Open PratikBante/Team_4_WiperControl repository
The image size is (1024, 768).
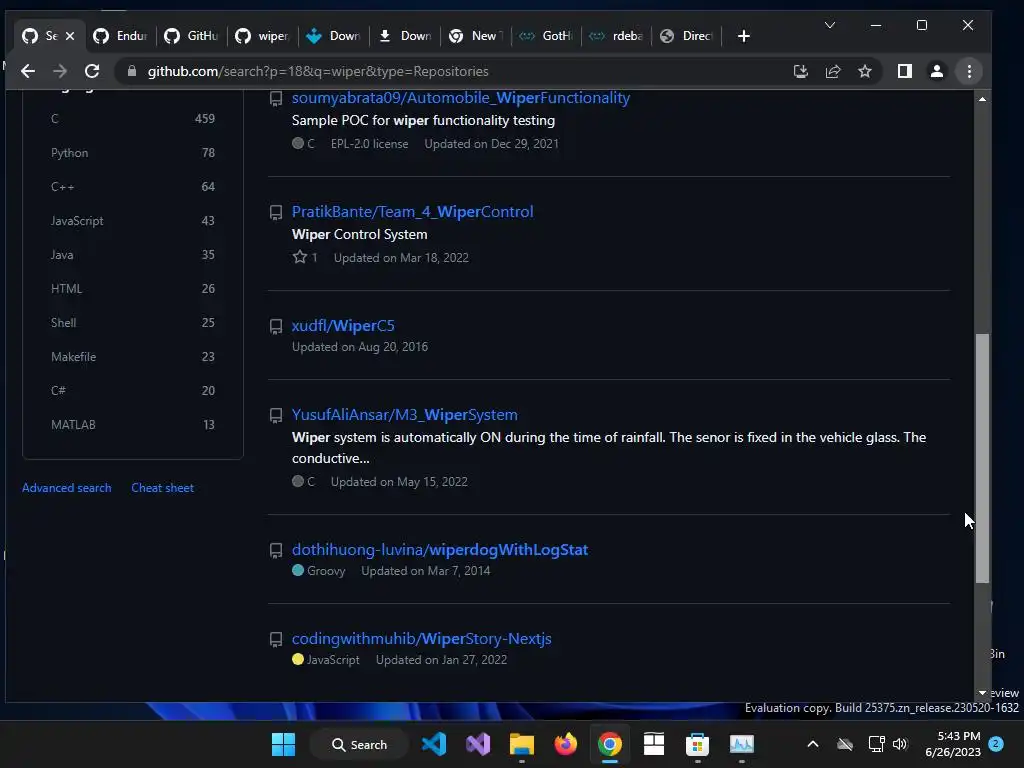(x=412, y=212)
